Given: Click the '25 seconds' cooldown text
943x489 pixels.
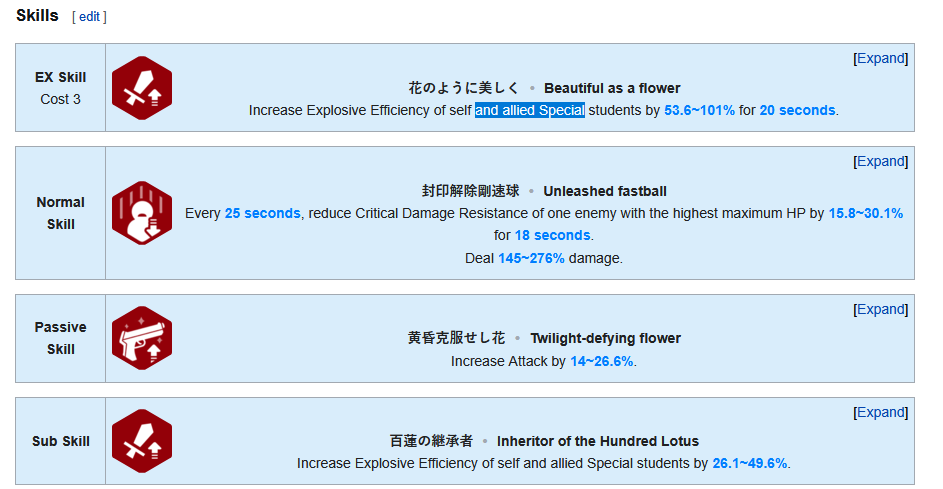Looking at the screenshot, I should coord(262,213).
